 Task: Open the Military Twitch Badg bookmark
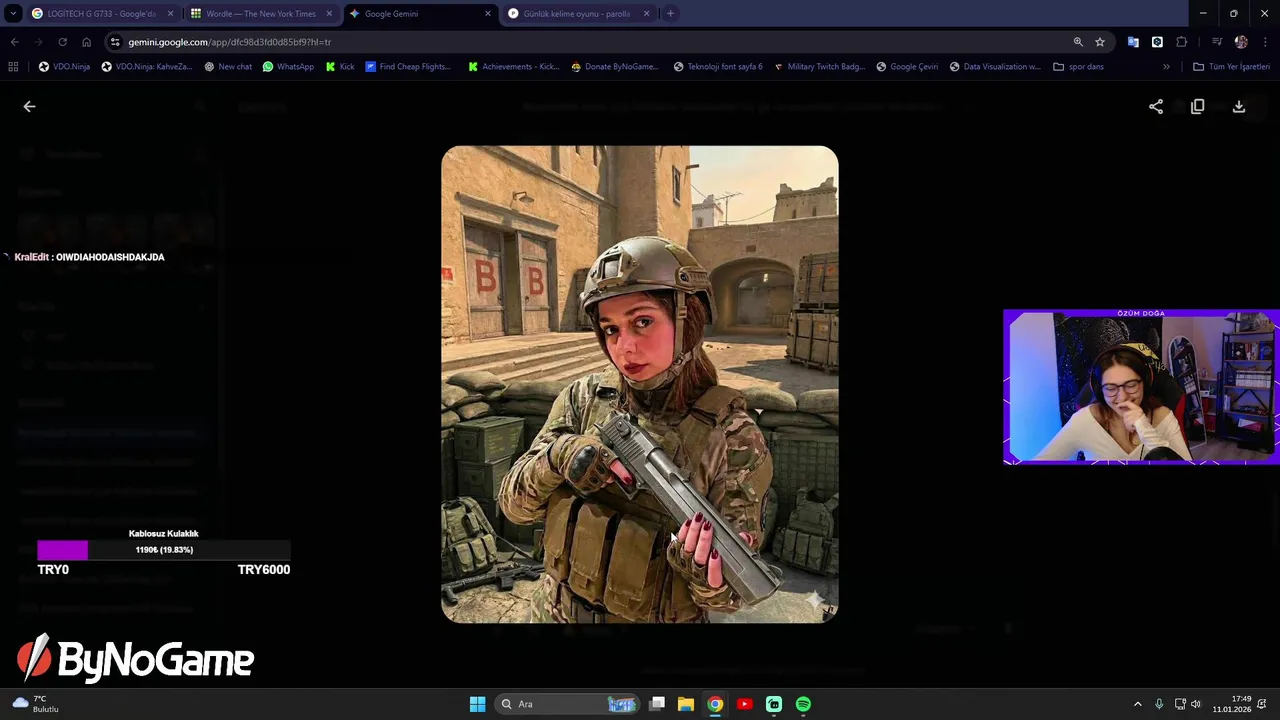(819, 67)
